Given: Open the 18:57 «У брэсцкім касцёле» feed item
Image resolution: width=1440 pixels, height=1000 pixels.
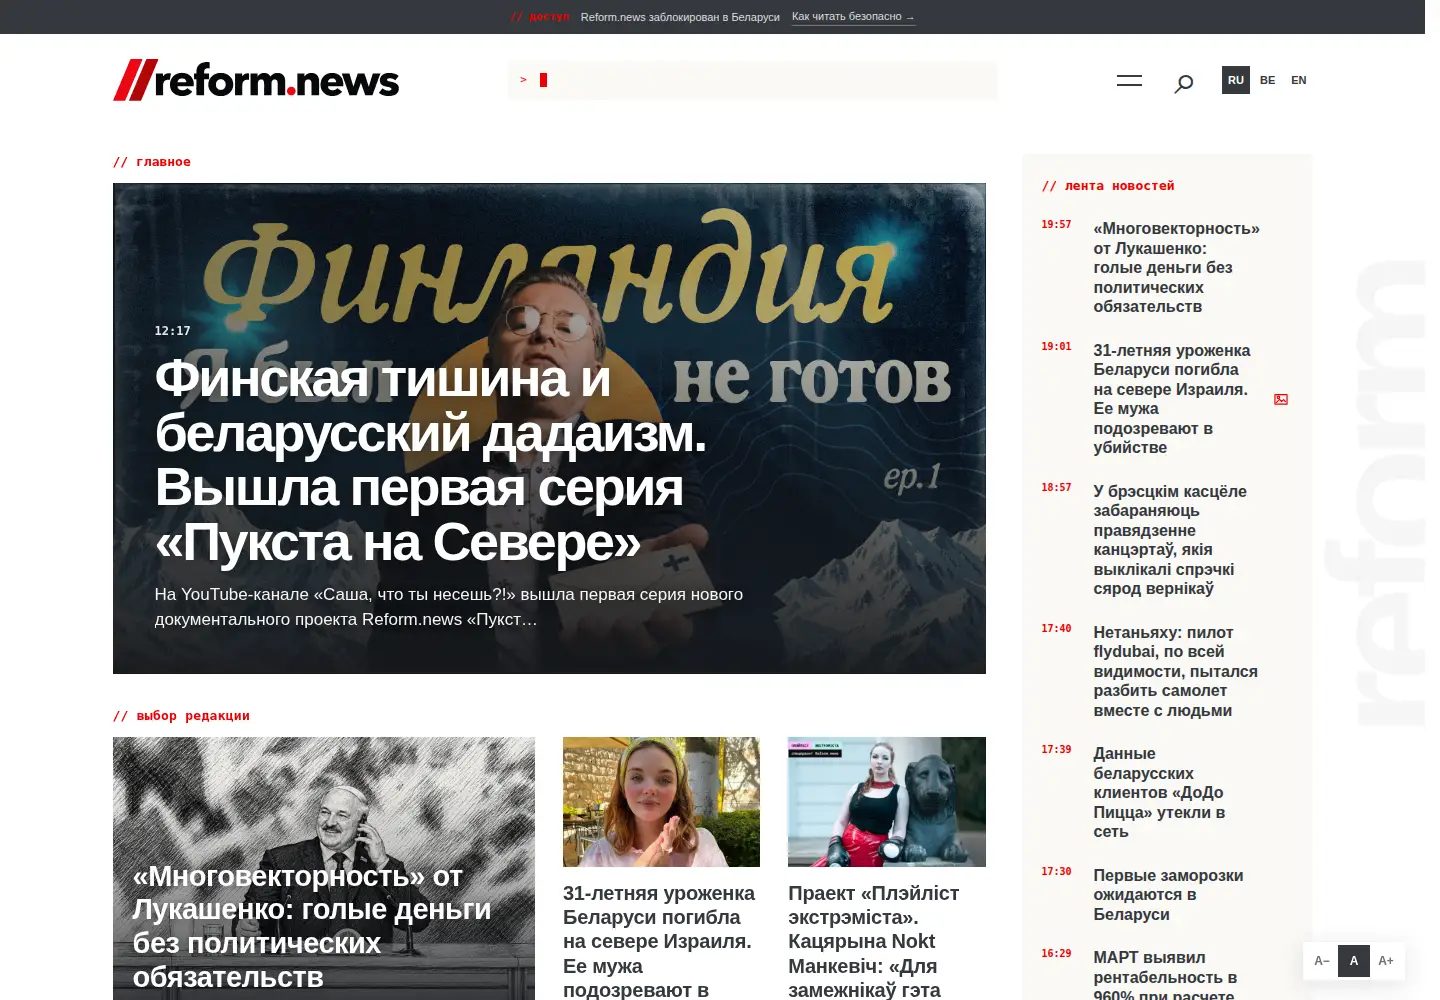Looking at the screenshot, I should [x=1170, y=540].
